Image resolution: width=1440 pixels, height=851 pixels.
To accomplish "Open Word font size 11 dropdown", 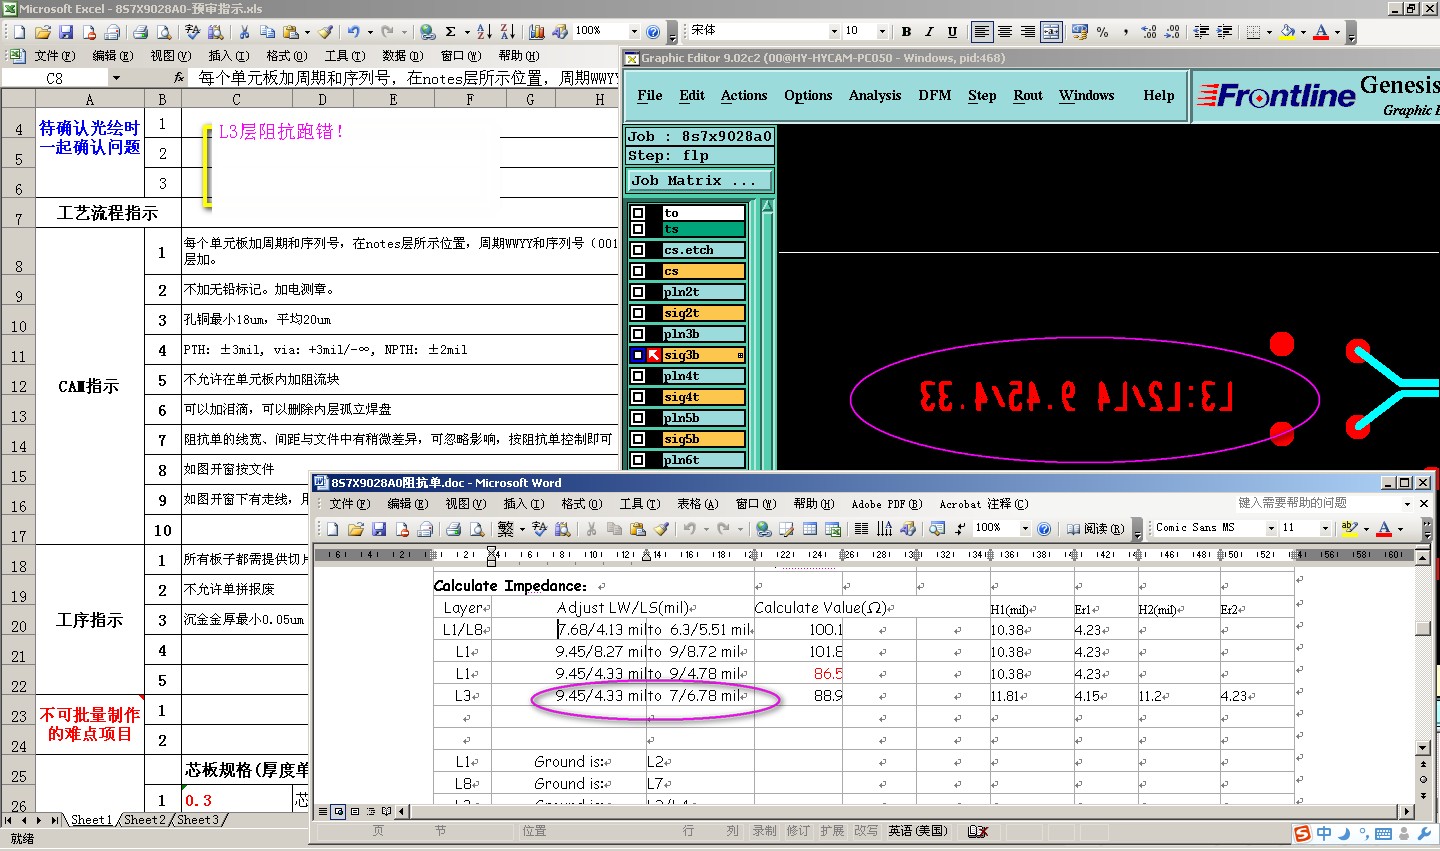I will coord(1325,527).
